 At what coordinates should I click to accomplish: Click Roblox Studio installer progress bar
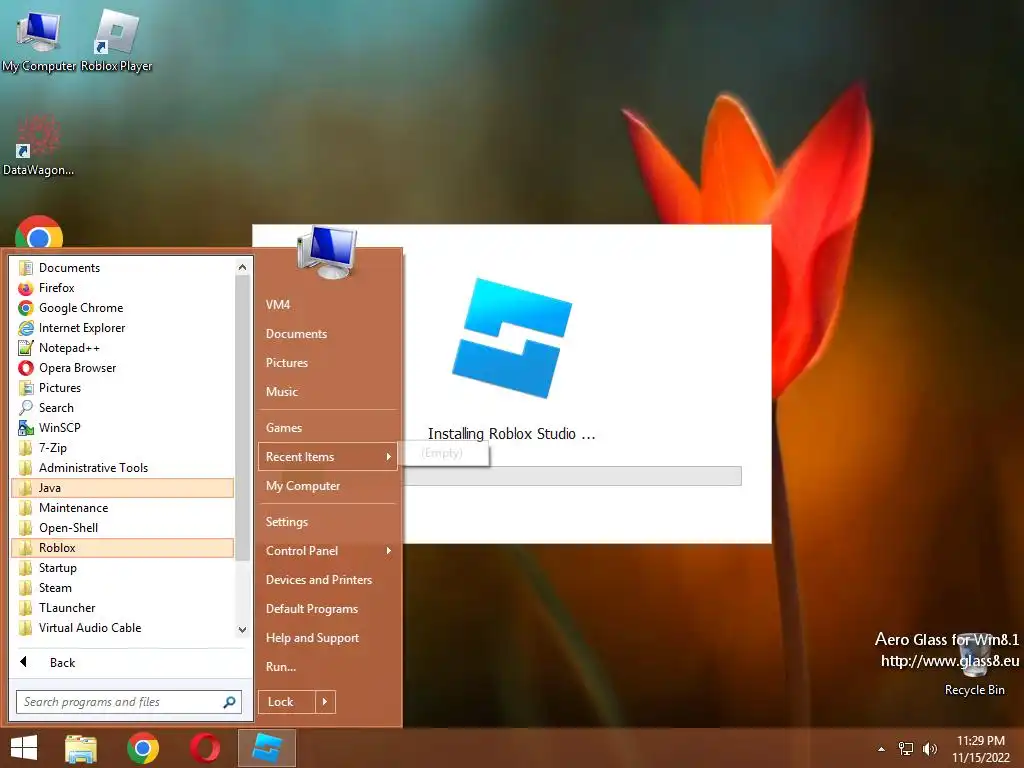pos(572,475)
